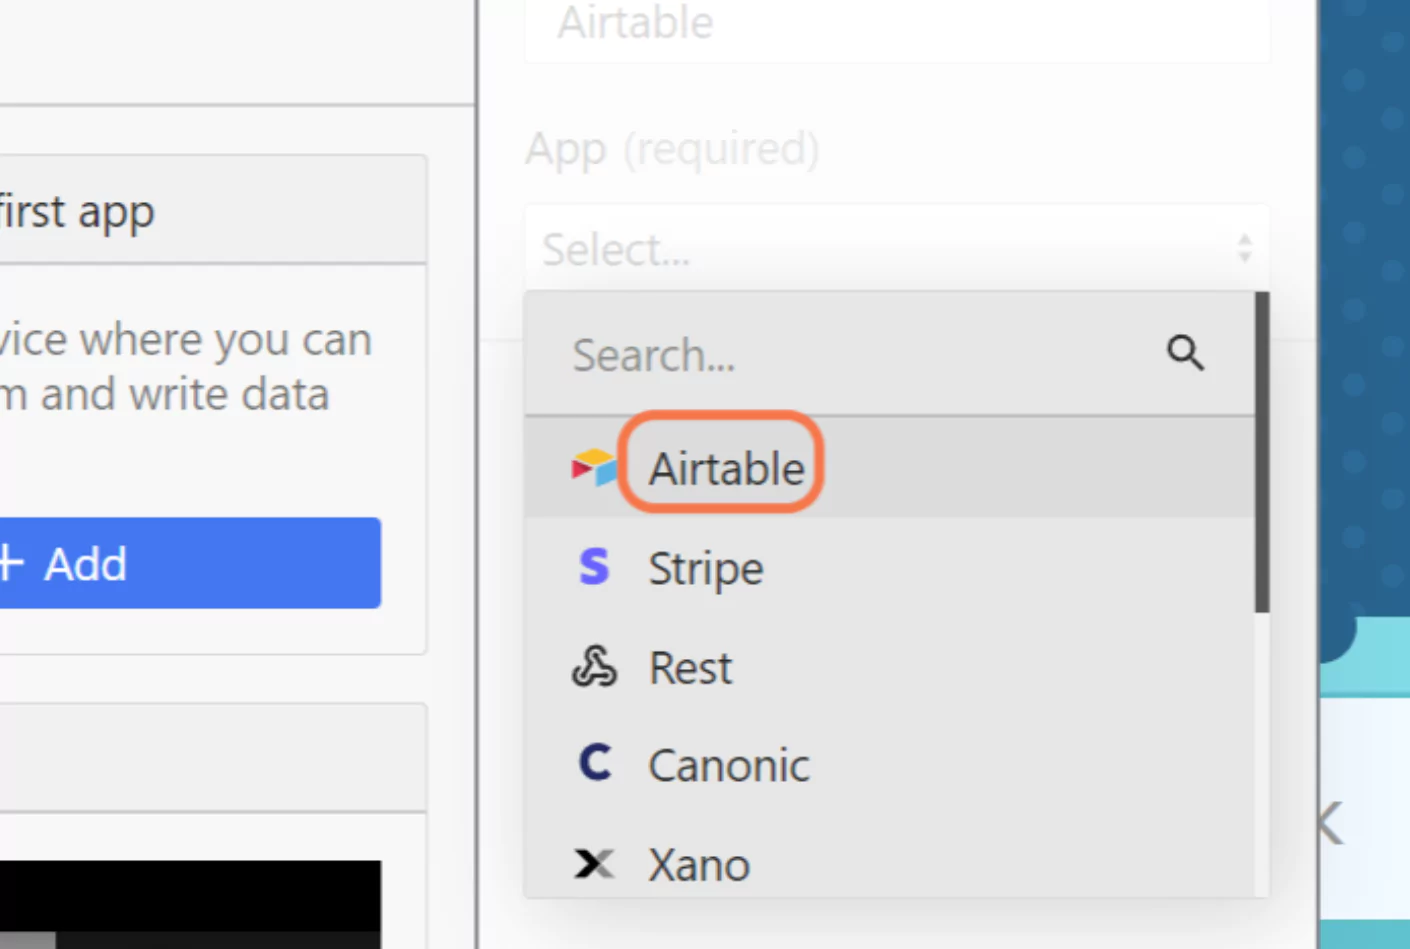Screen dimensions: 1410x949
Task: Click the Airtable name input field at the top
Action: pos(896,24)
